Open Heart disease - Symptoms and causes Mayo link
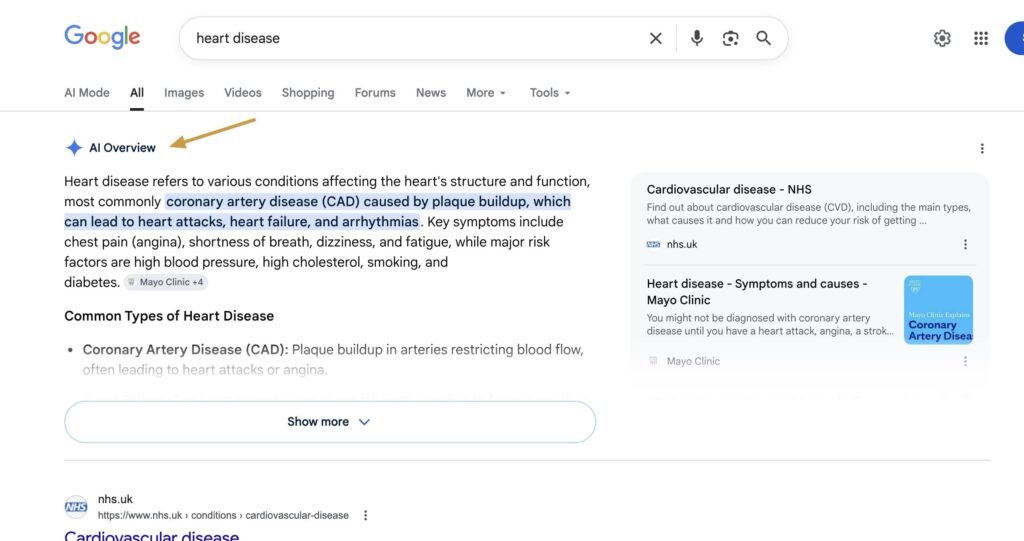 [757, 292]
